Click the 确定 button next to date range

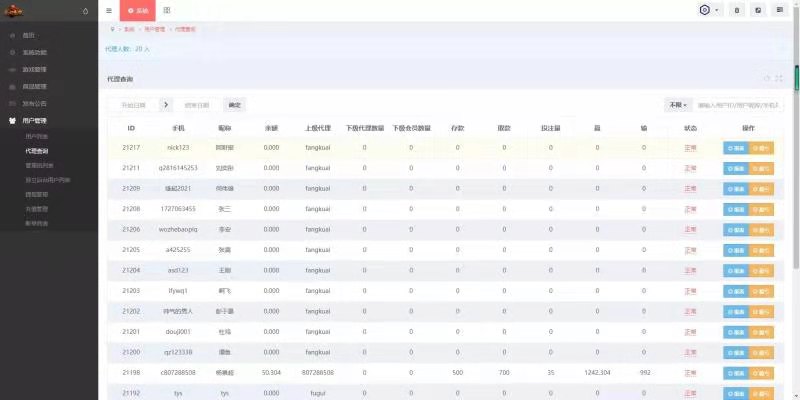pyautogui.click(x=234, y=104)
